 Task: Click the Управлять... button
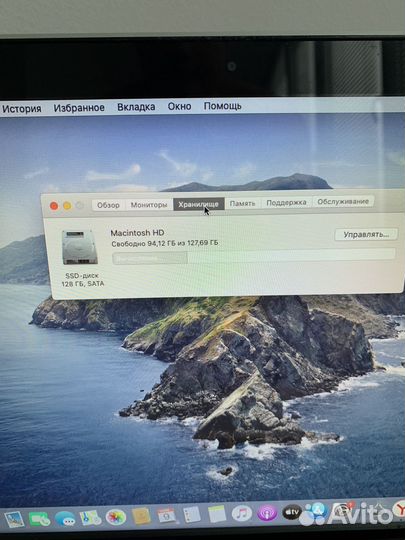(366, 235)
